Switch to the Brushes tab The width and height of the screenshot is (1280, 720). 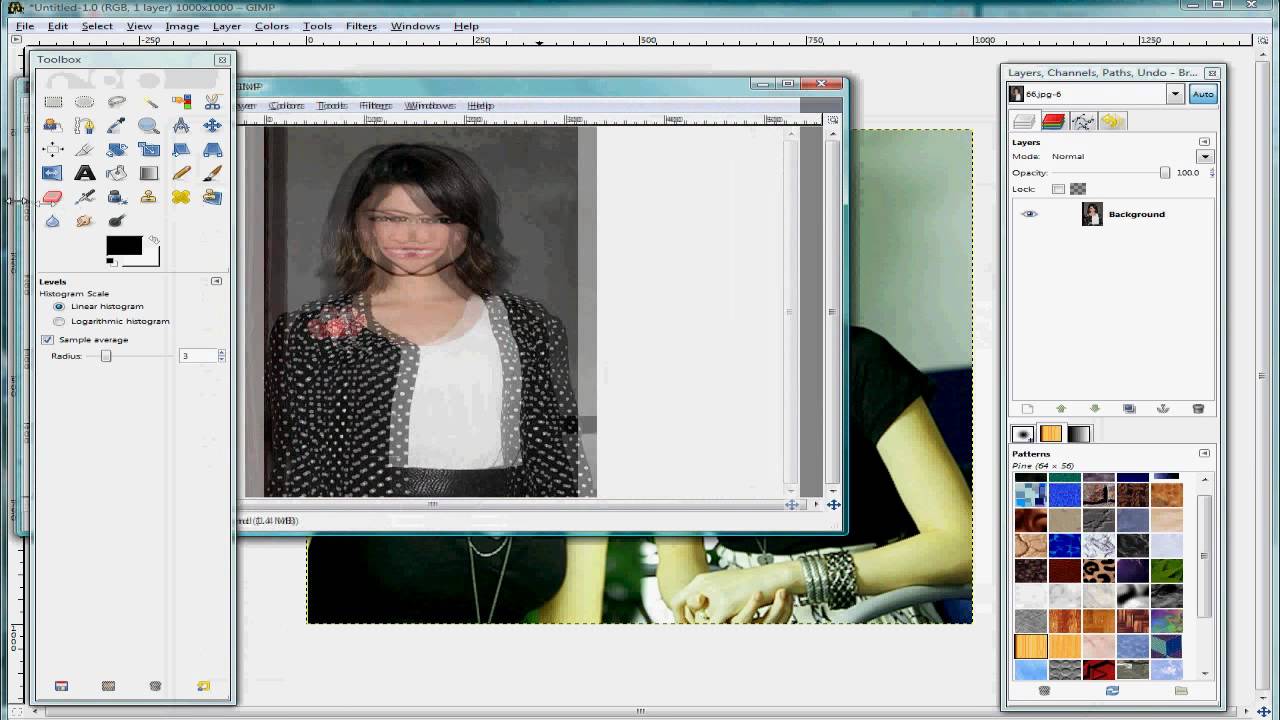coord(1022,434)
